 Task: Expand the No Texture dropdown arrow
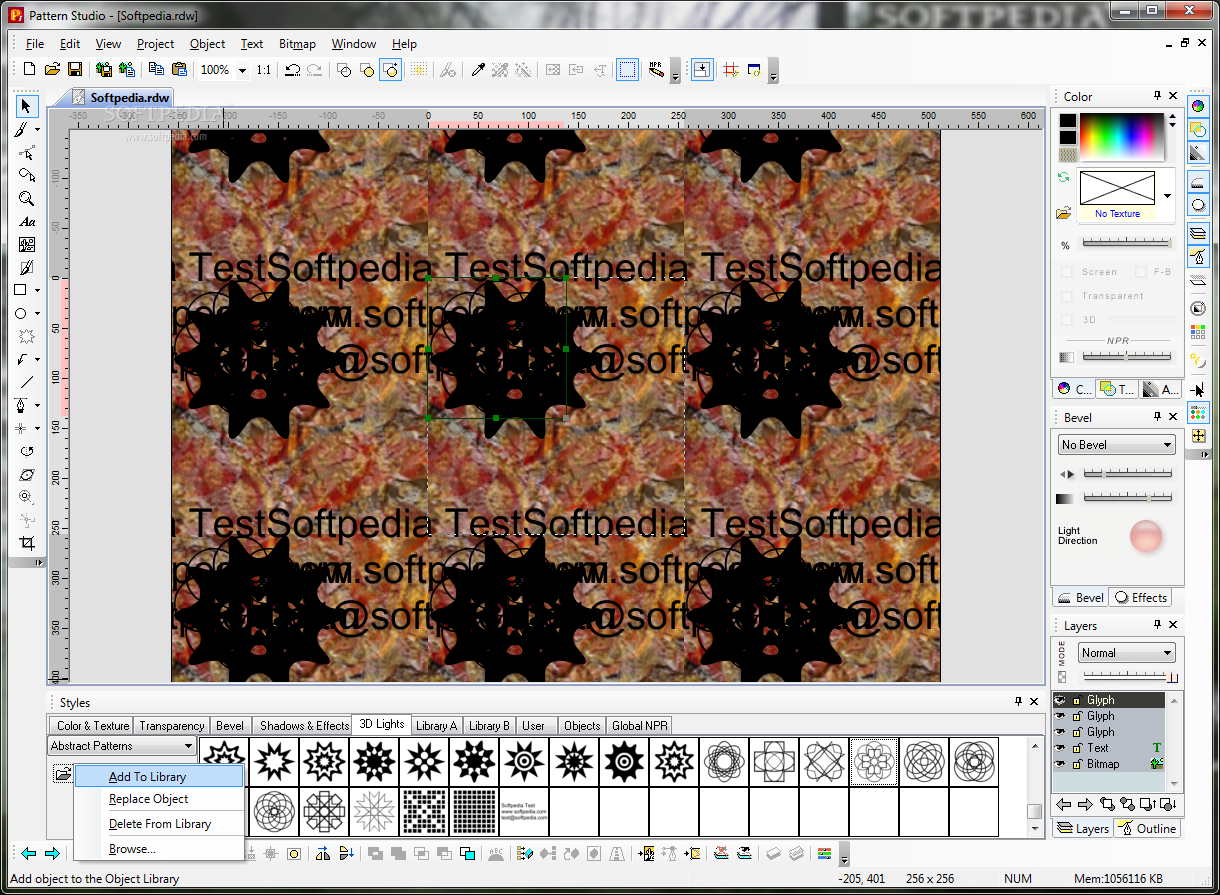coord(1167,196)
